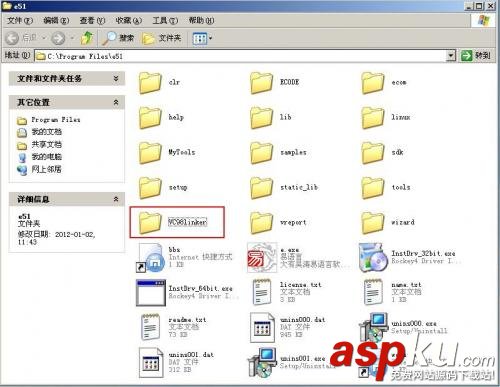This screenshot has width=500, height=387.
Task: Expand File and Folder Tasks panel
Action: click(116, 79)
